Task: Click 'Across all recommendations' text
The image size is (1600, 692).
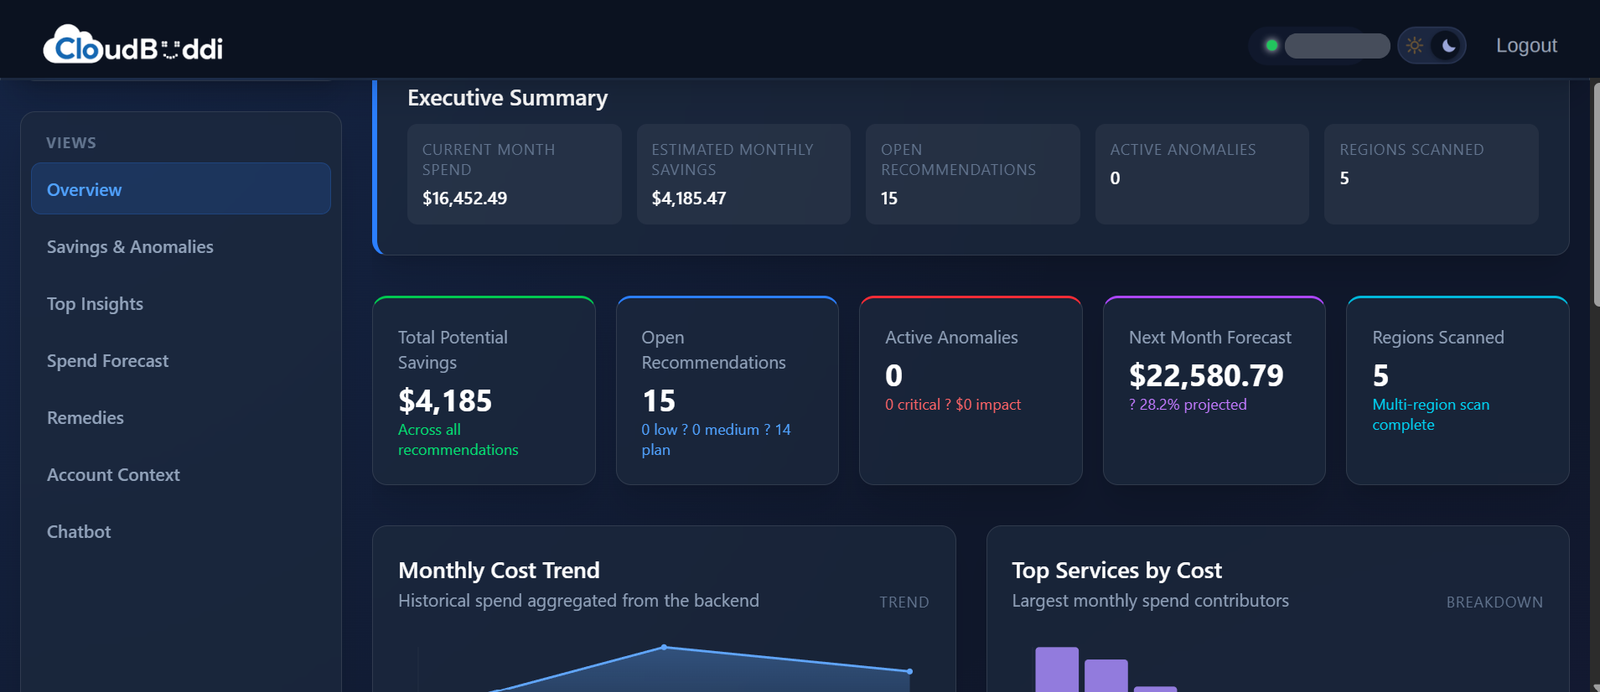Action: (458, 440)
